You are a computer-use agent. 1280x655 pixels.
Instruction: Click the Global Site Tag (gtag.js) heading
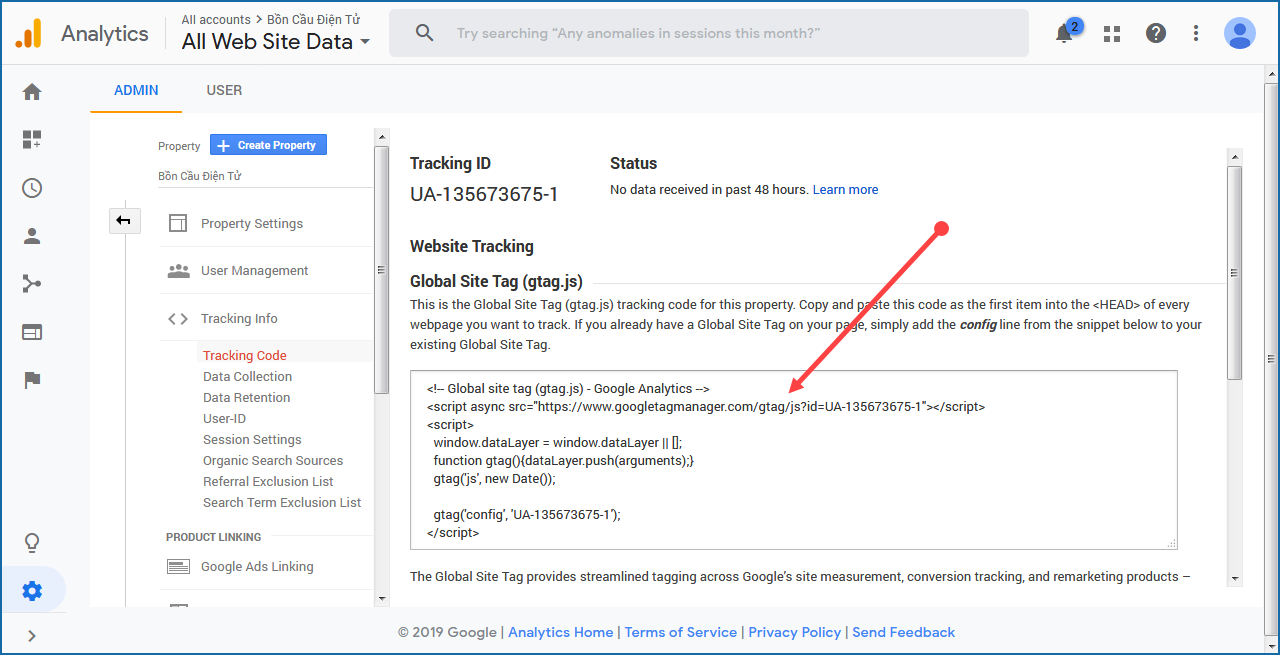point(496,282)
